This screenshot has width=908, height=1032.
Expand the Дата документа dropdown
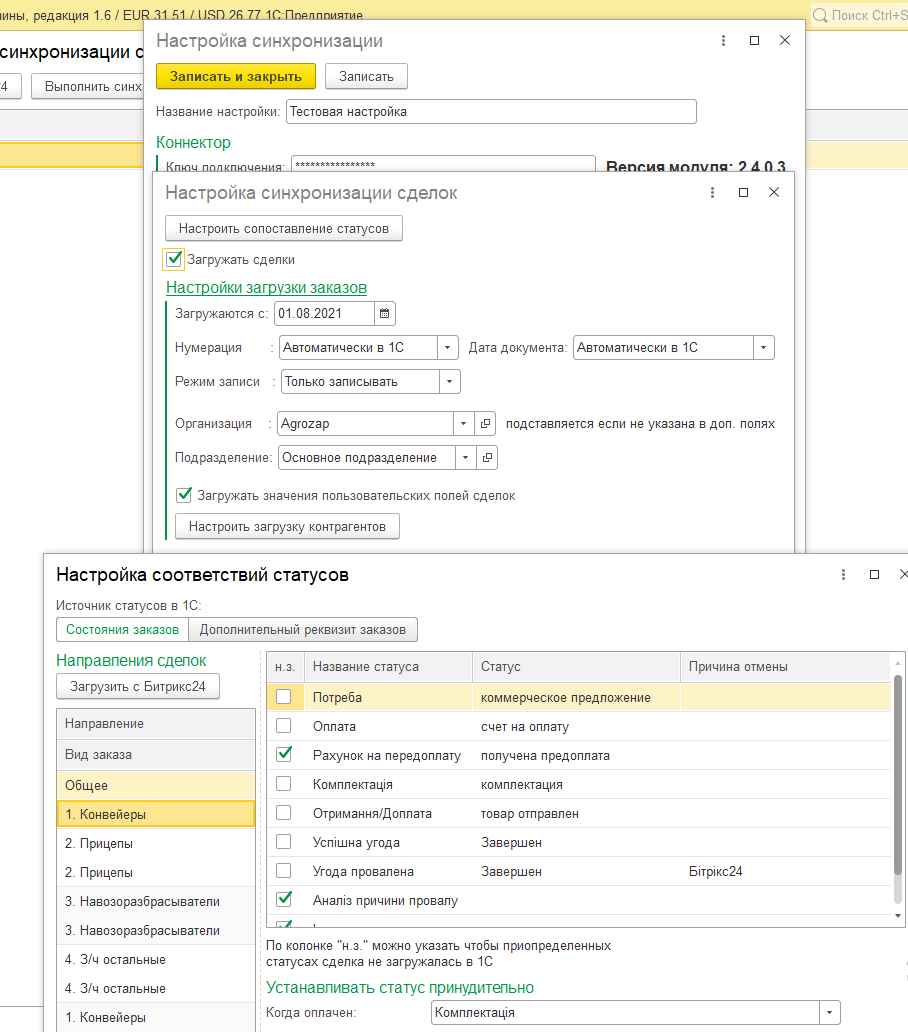coord(763,348)
